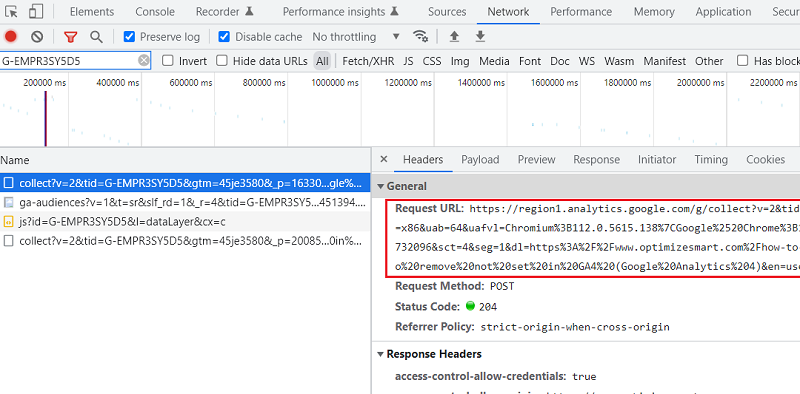Toggle the Disable cache checkbox
Screen dimensions: 800x394
click(224, 37)
